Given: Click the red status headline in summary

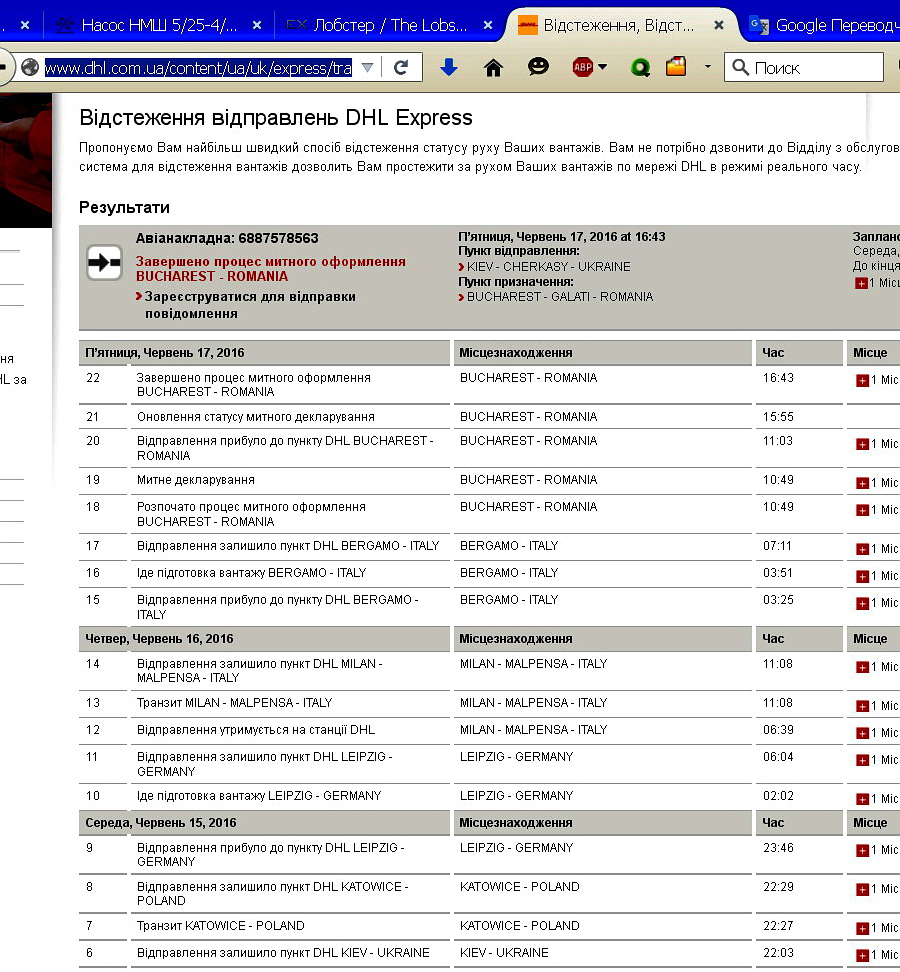Looking at the screenshot, I should [x=271, y=269].
